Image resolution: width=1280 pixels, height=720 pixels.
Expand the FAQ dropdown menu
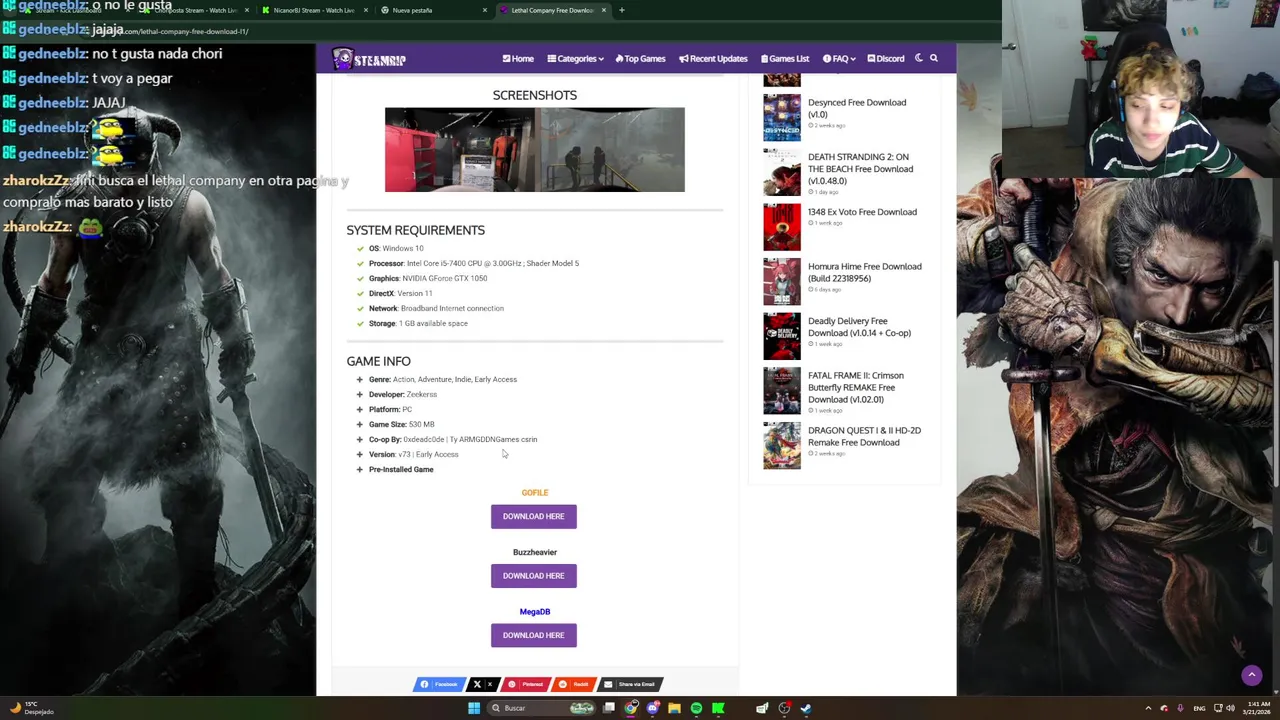coord(838,59)
